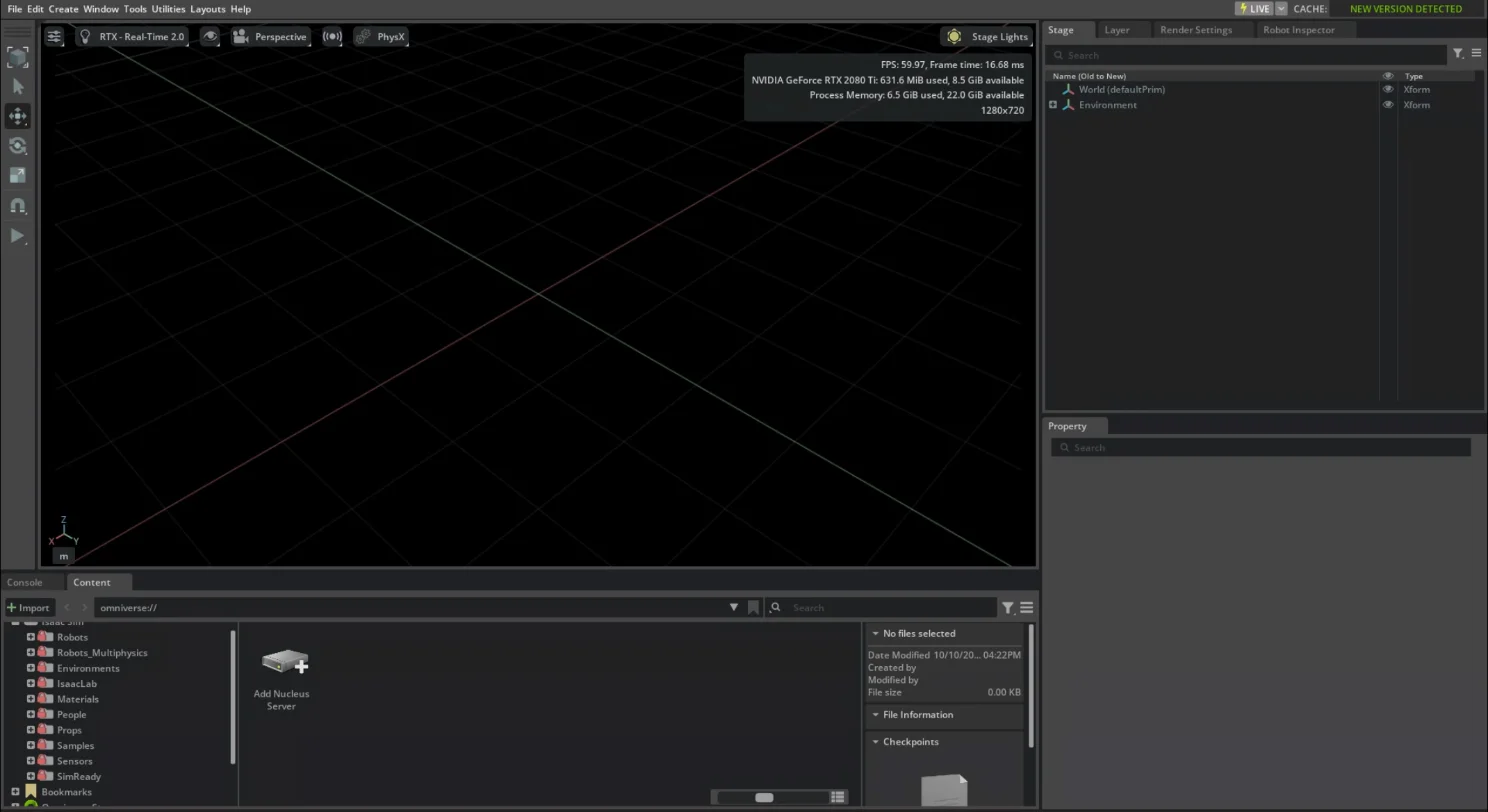Open the Content browser filter icon
Image resolution: width=1488 pixels, height=812 pixels.
tap(1008, 608)
